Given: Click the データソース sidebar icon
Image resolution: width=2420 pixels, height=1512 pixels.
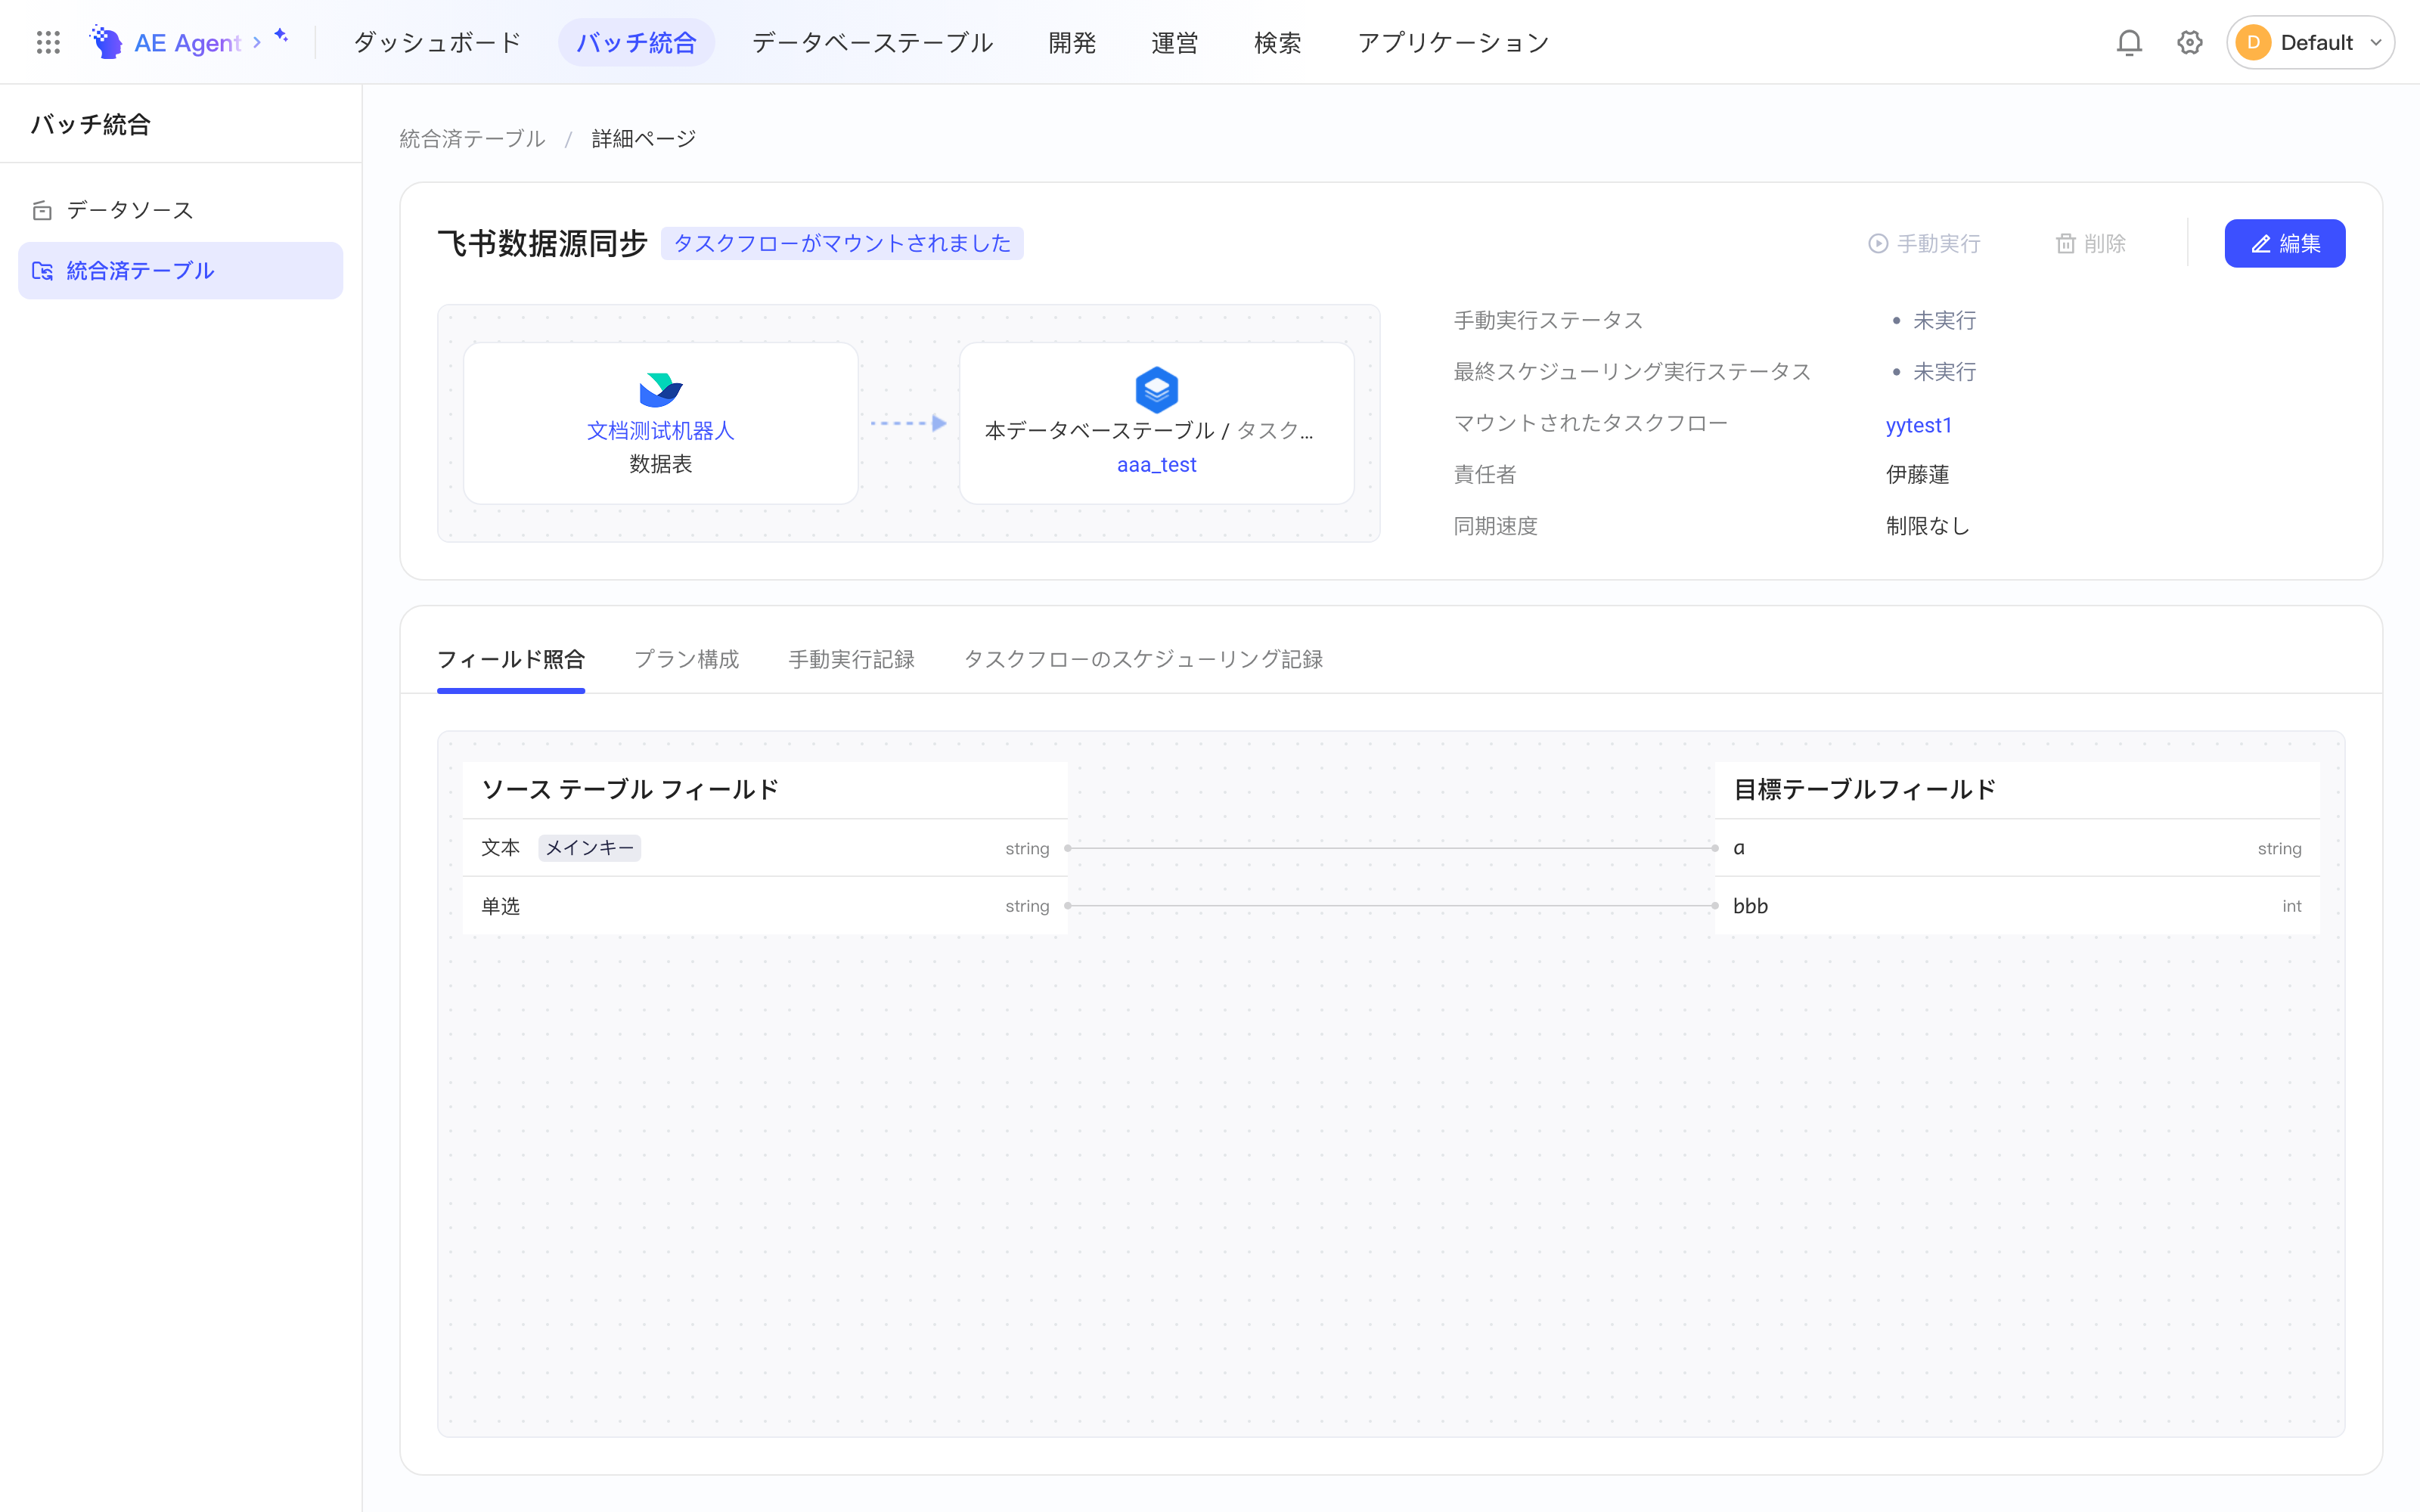Looking at the screenshot, I should pyautogui.click(x=42, y=210).
